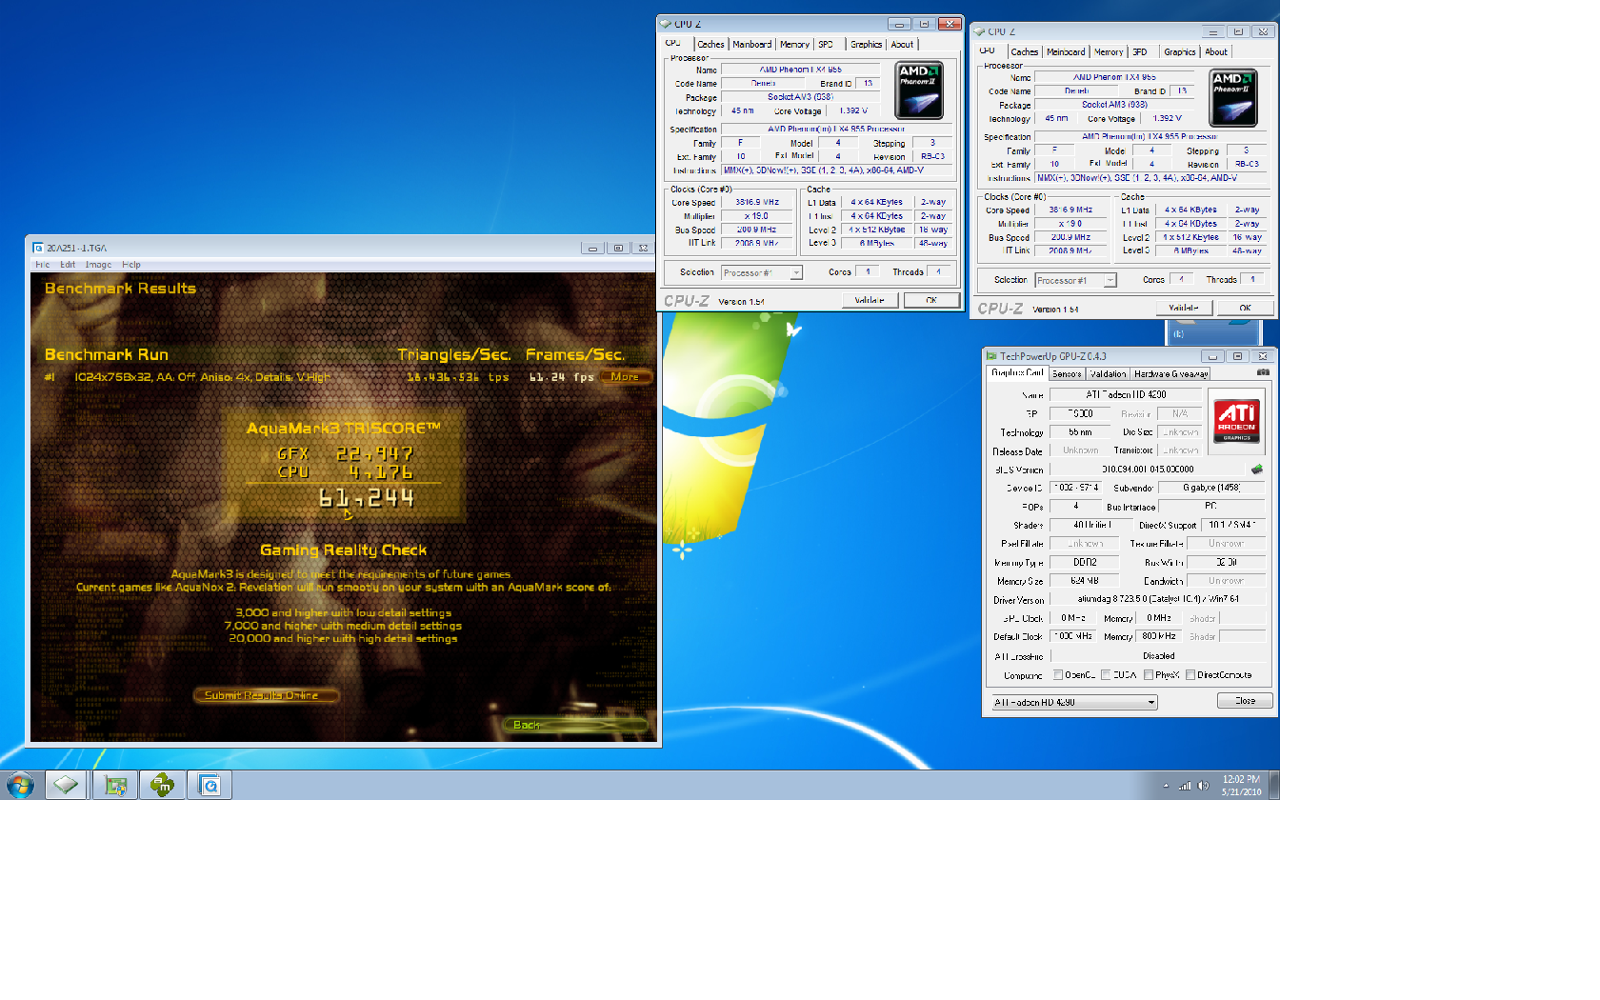Image resolution: width=1600 pixels, height=1000 pixels.
Task: Open File menu in image viewer
Action: [x=42, y=265]
